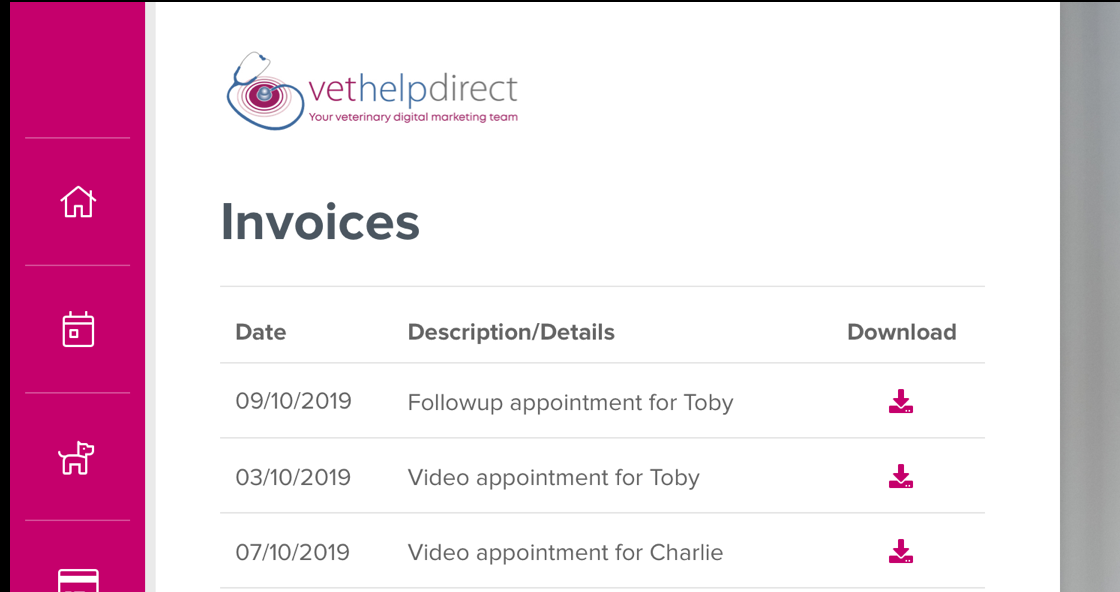The height and width of the screenshot is (592, 1120).
Task: Click the Description/Details column header
Action: pos(511,332)
